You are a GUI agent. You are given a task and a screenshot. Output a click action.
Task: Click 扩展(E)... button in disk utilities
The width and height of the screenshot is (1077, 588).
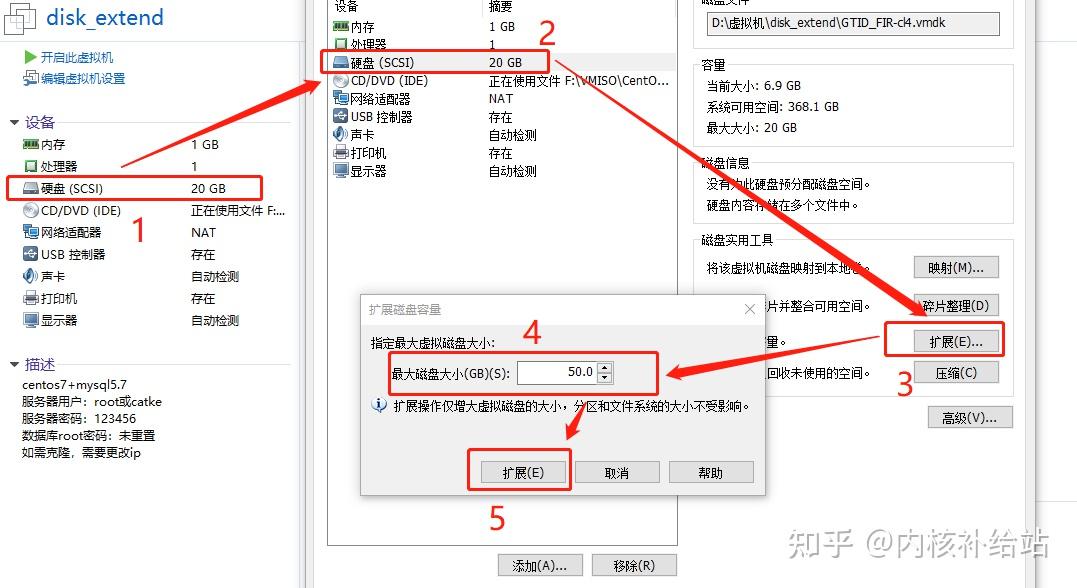(x=956, y=341)
